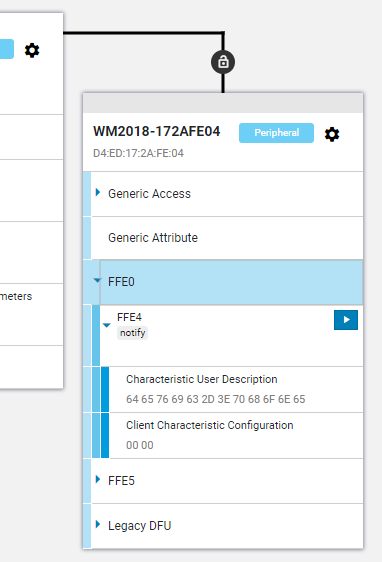This screenshot has width=382, height=562.
Task: Select the FFE0 highlighted service row
Action: (x=231, y=282)
